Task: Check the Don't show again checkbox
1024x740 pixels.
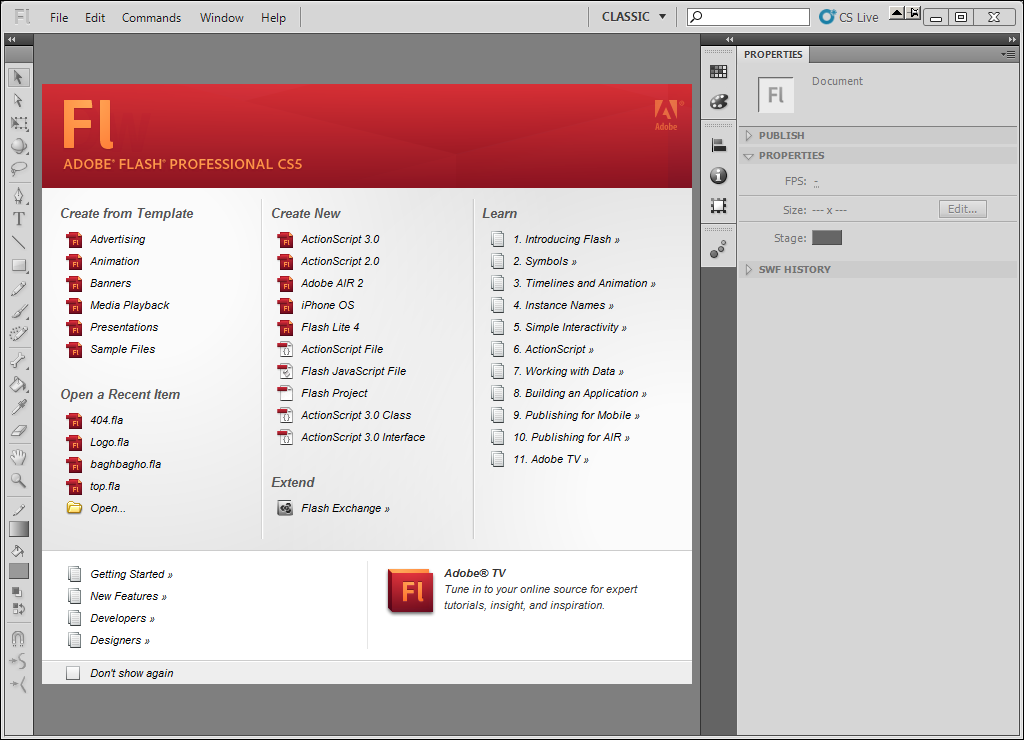Action: [x=73, y=673]
